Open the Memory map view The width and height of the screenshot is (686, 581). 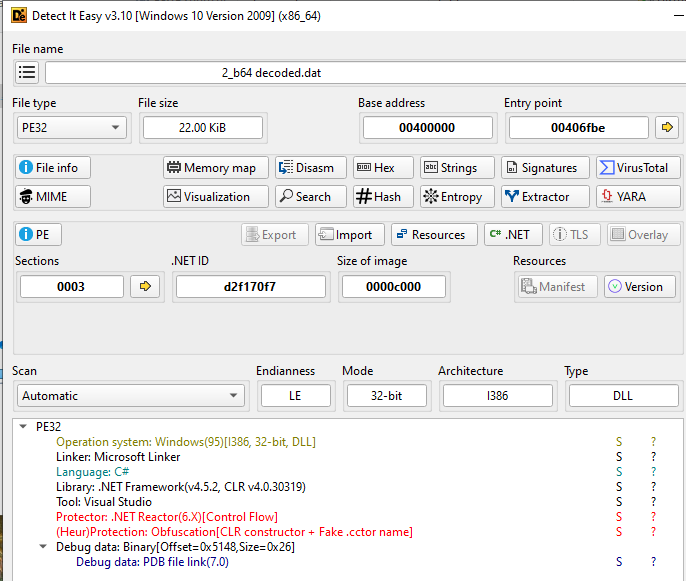click(216, 168)
